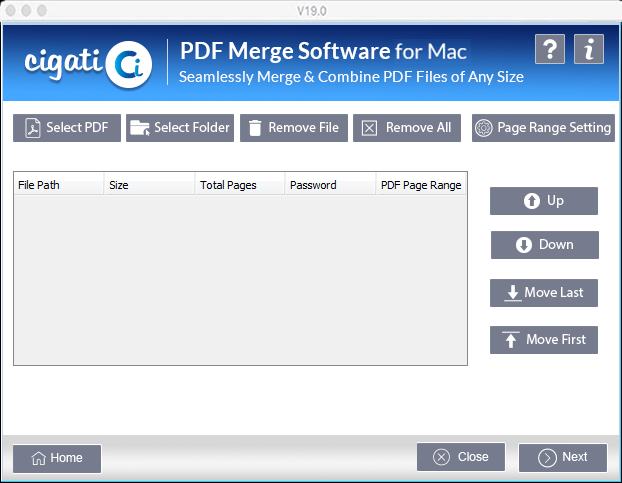Click the Total Pages column header
Viewport: 622px width, 483px height.
pyautogui.click(x=240, y=185)
